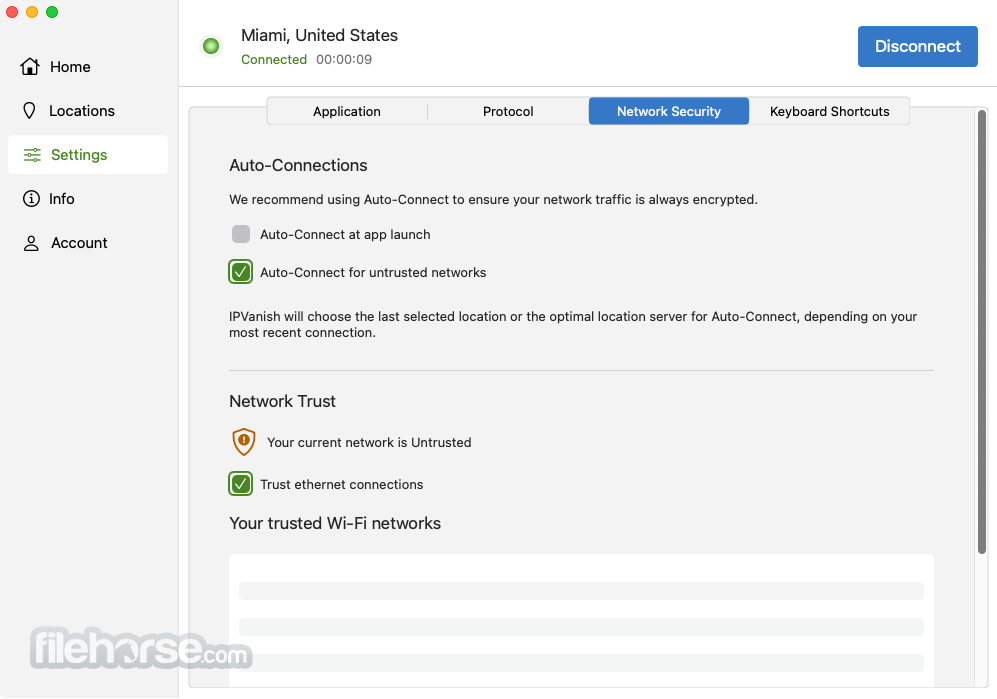Click the Locations pin icon
Viewport: 997px width, 699px height.
(x=29, y=111)
